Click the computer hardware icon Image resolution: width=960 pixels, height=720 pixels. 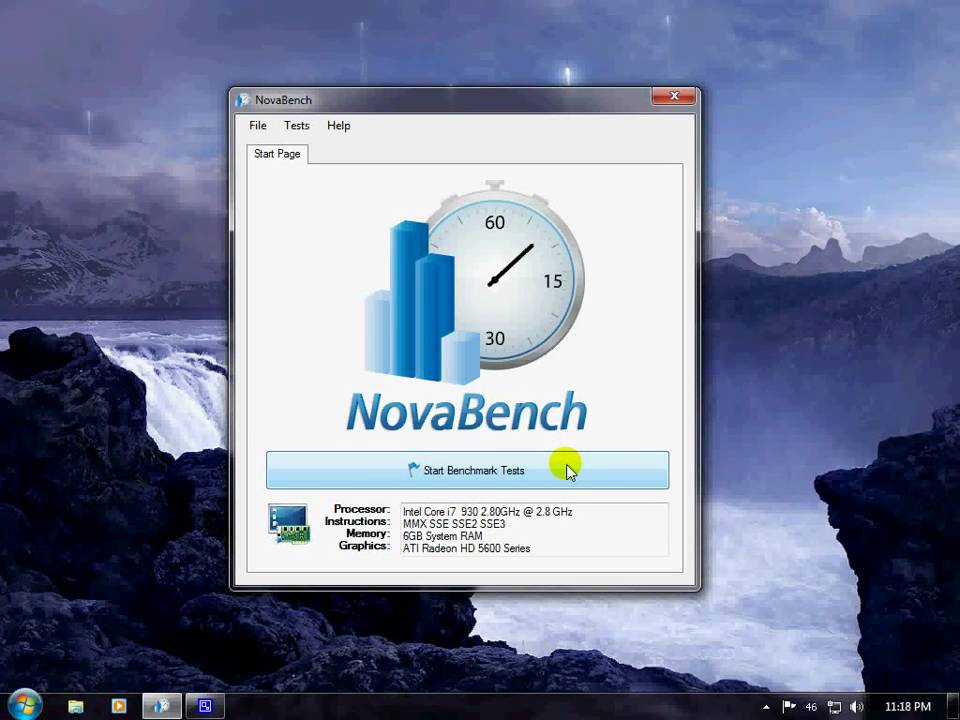pos(289,523)
